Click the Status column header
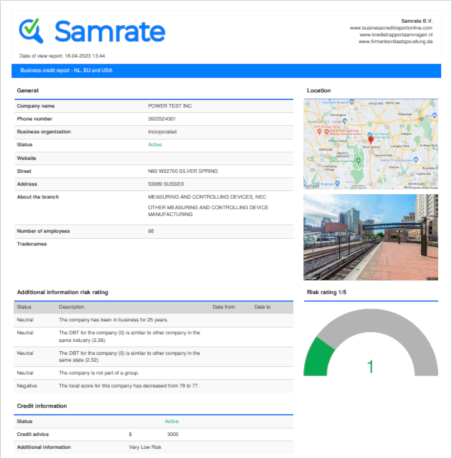Screen dimensions: 452x458 click(x=24, y=307)
